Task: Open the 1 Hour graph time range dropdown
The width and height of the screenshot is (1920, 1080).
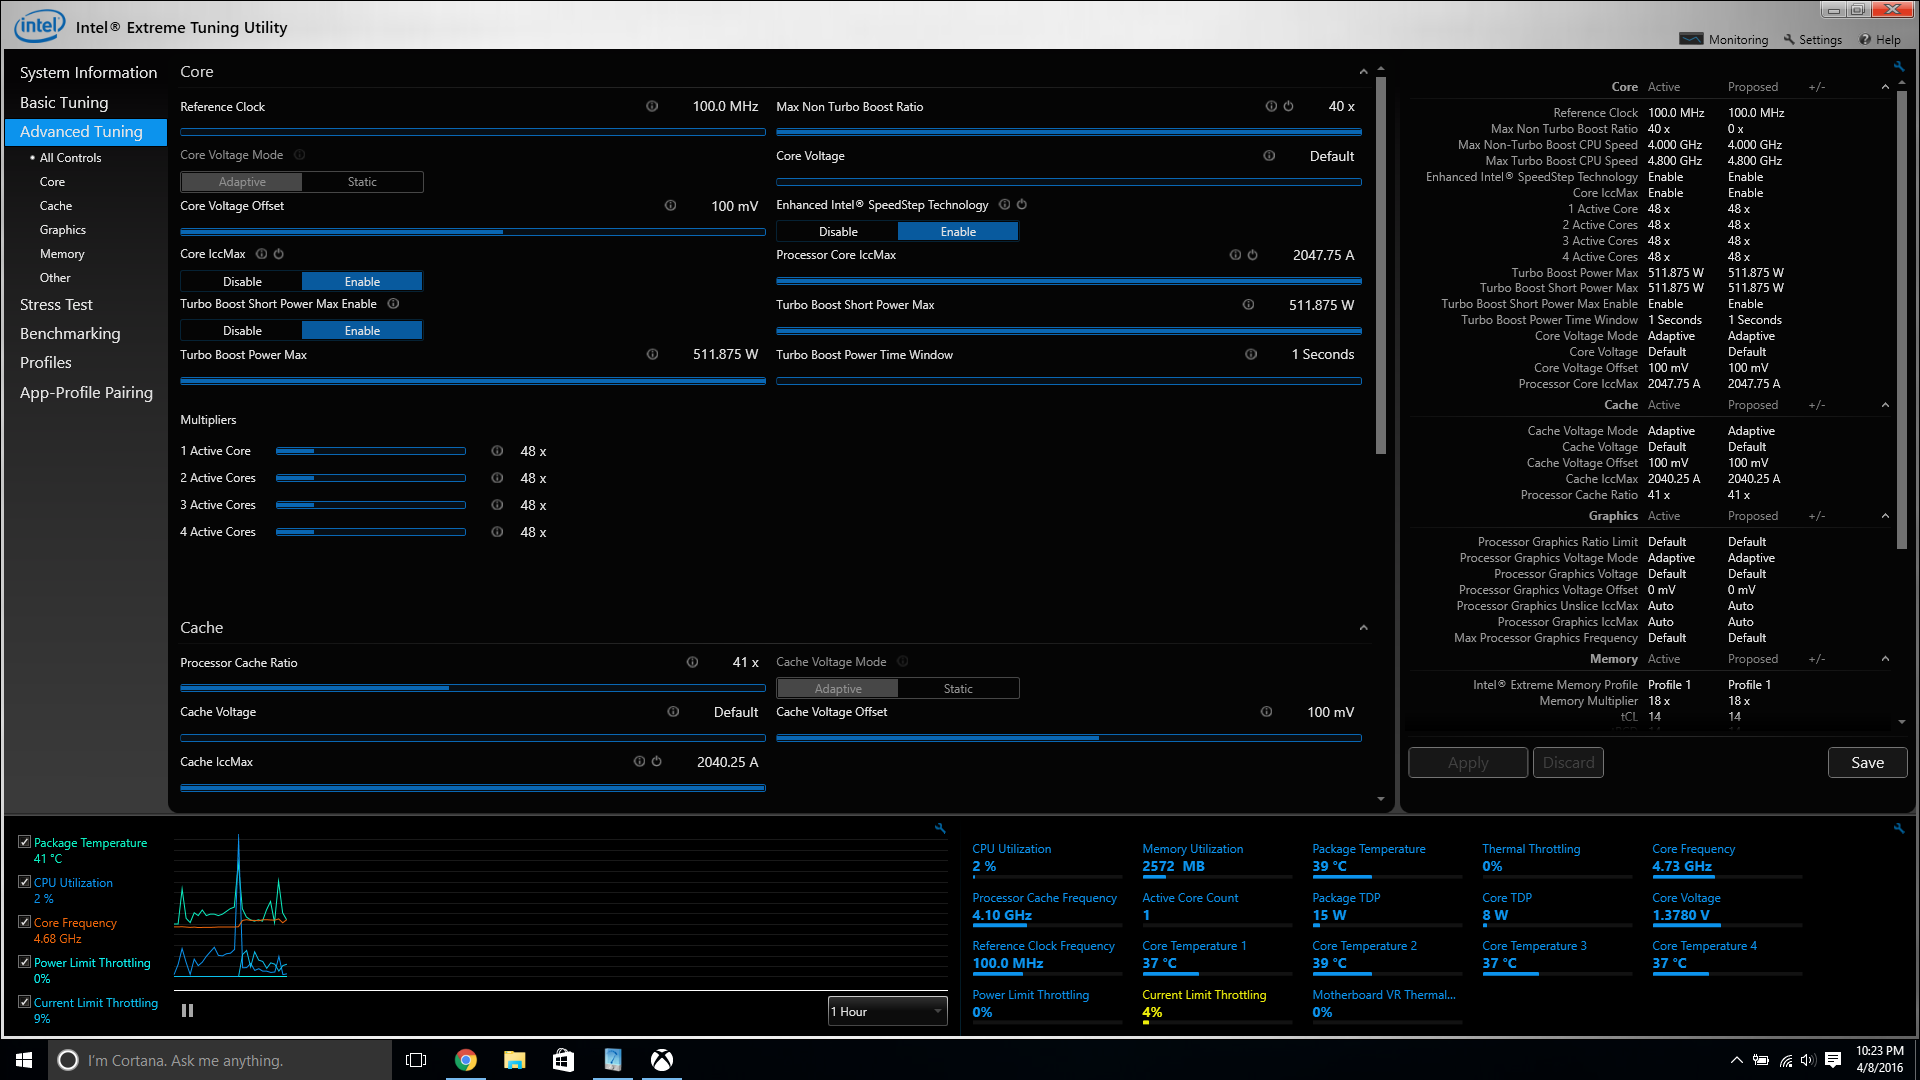Action: click(887, 1012)
